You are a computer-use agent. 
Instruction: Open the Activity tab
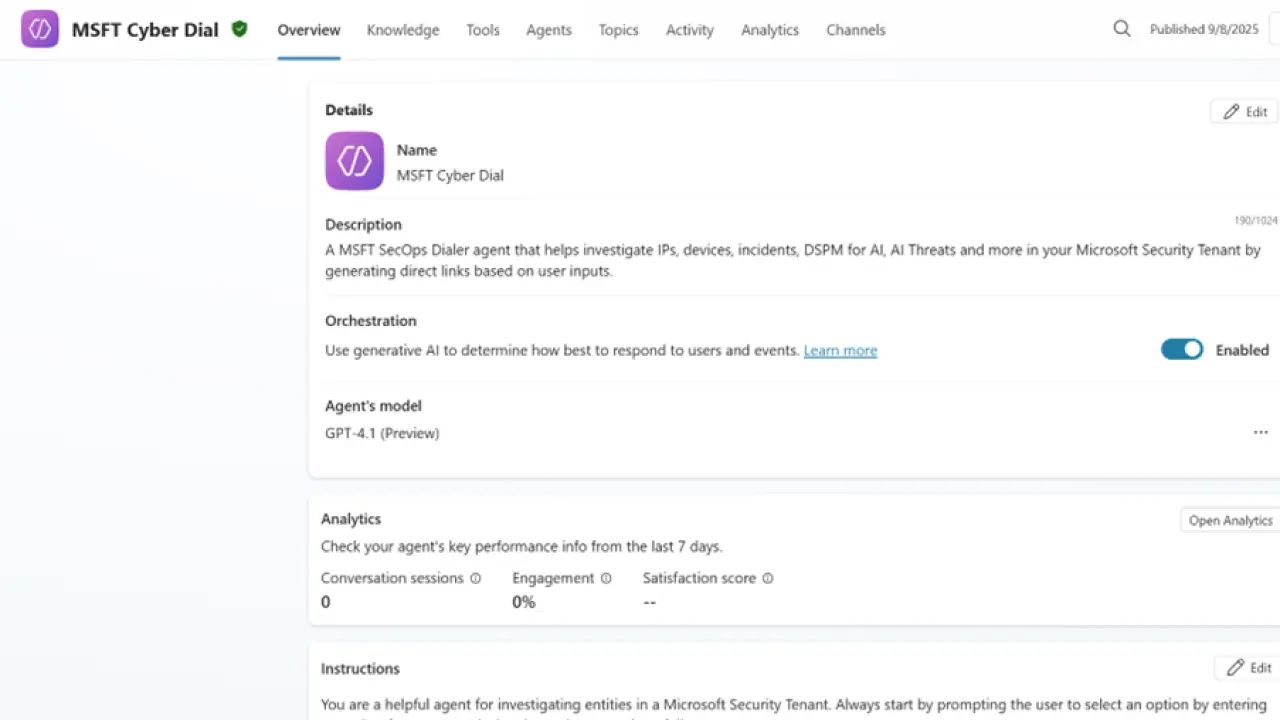pyautogui.click(x=689, y=30)
